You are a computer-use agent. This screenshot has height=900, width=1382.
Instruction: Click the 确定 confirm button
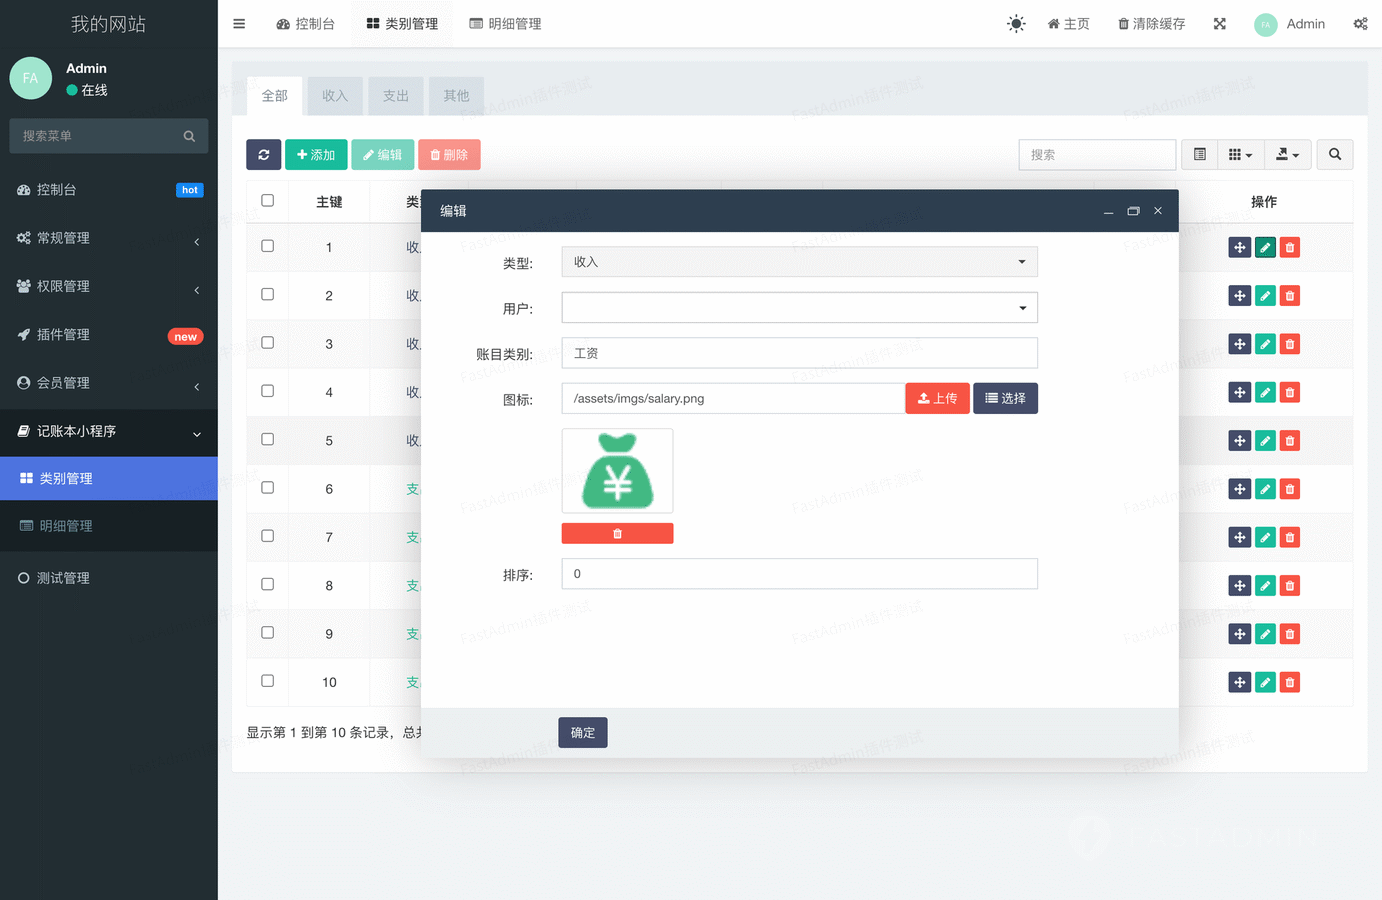point(582,733)
